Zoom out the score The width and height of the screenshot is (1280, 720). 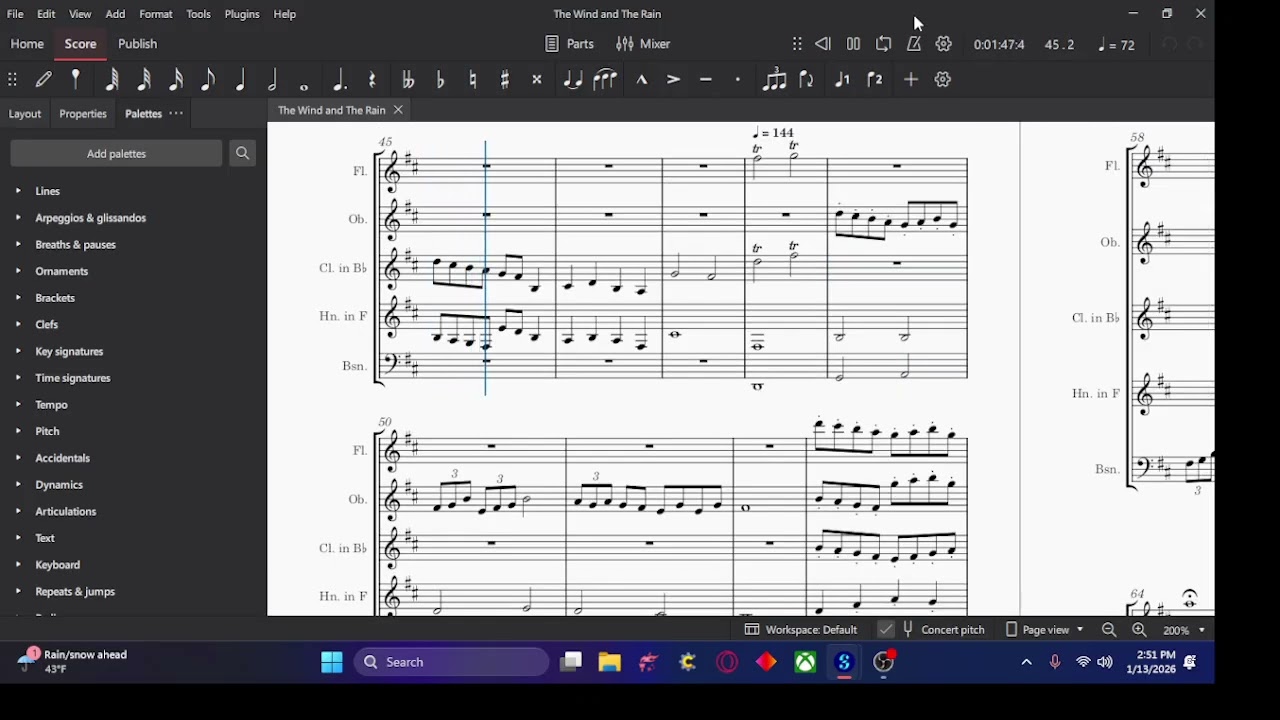coord(1109,630)
